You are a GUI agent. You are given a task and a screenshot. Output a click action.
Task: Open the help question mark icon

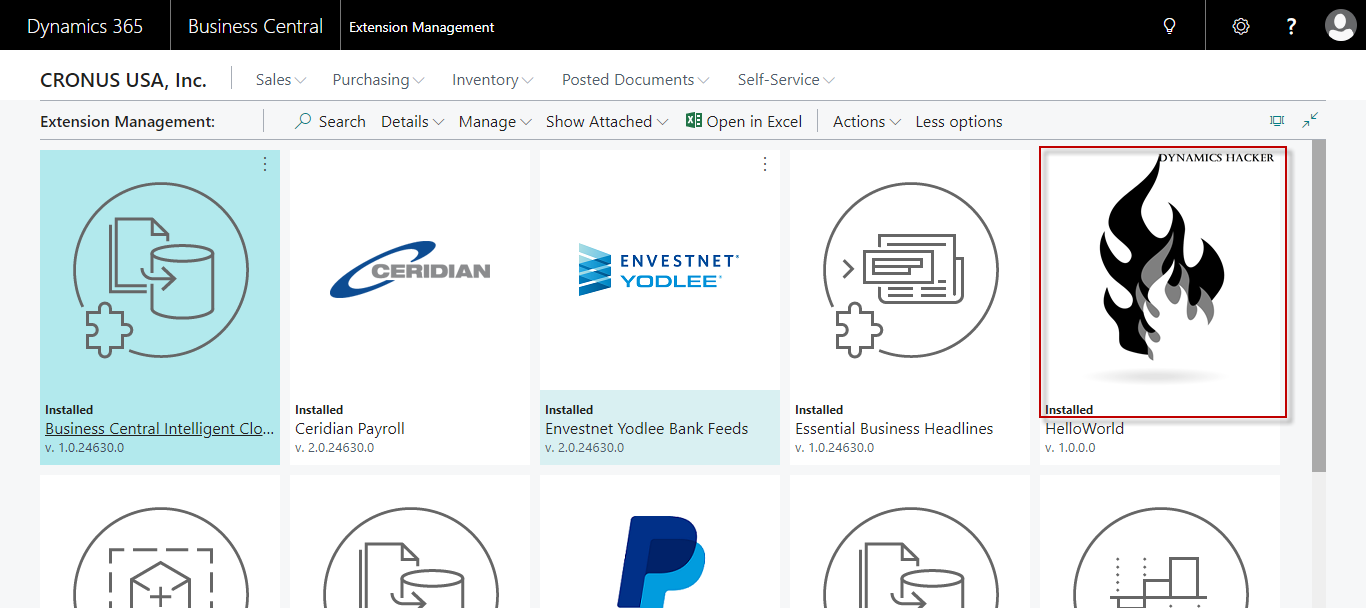point(1291,26)
